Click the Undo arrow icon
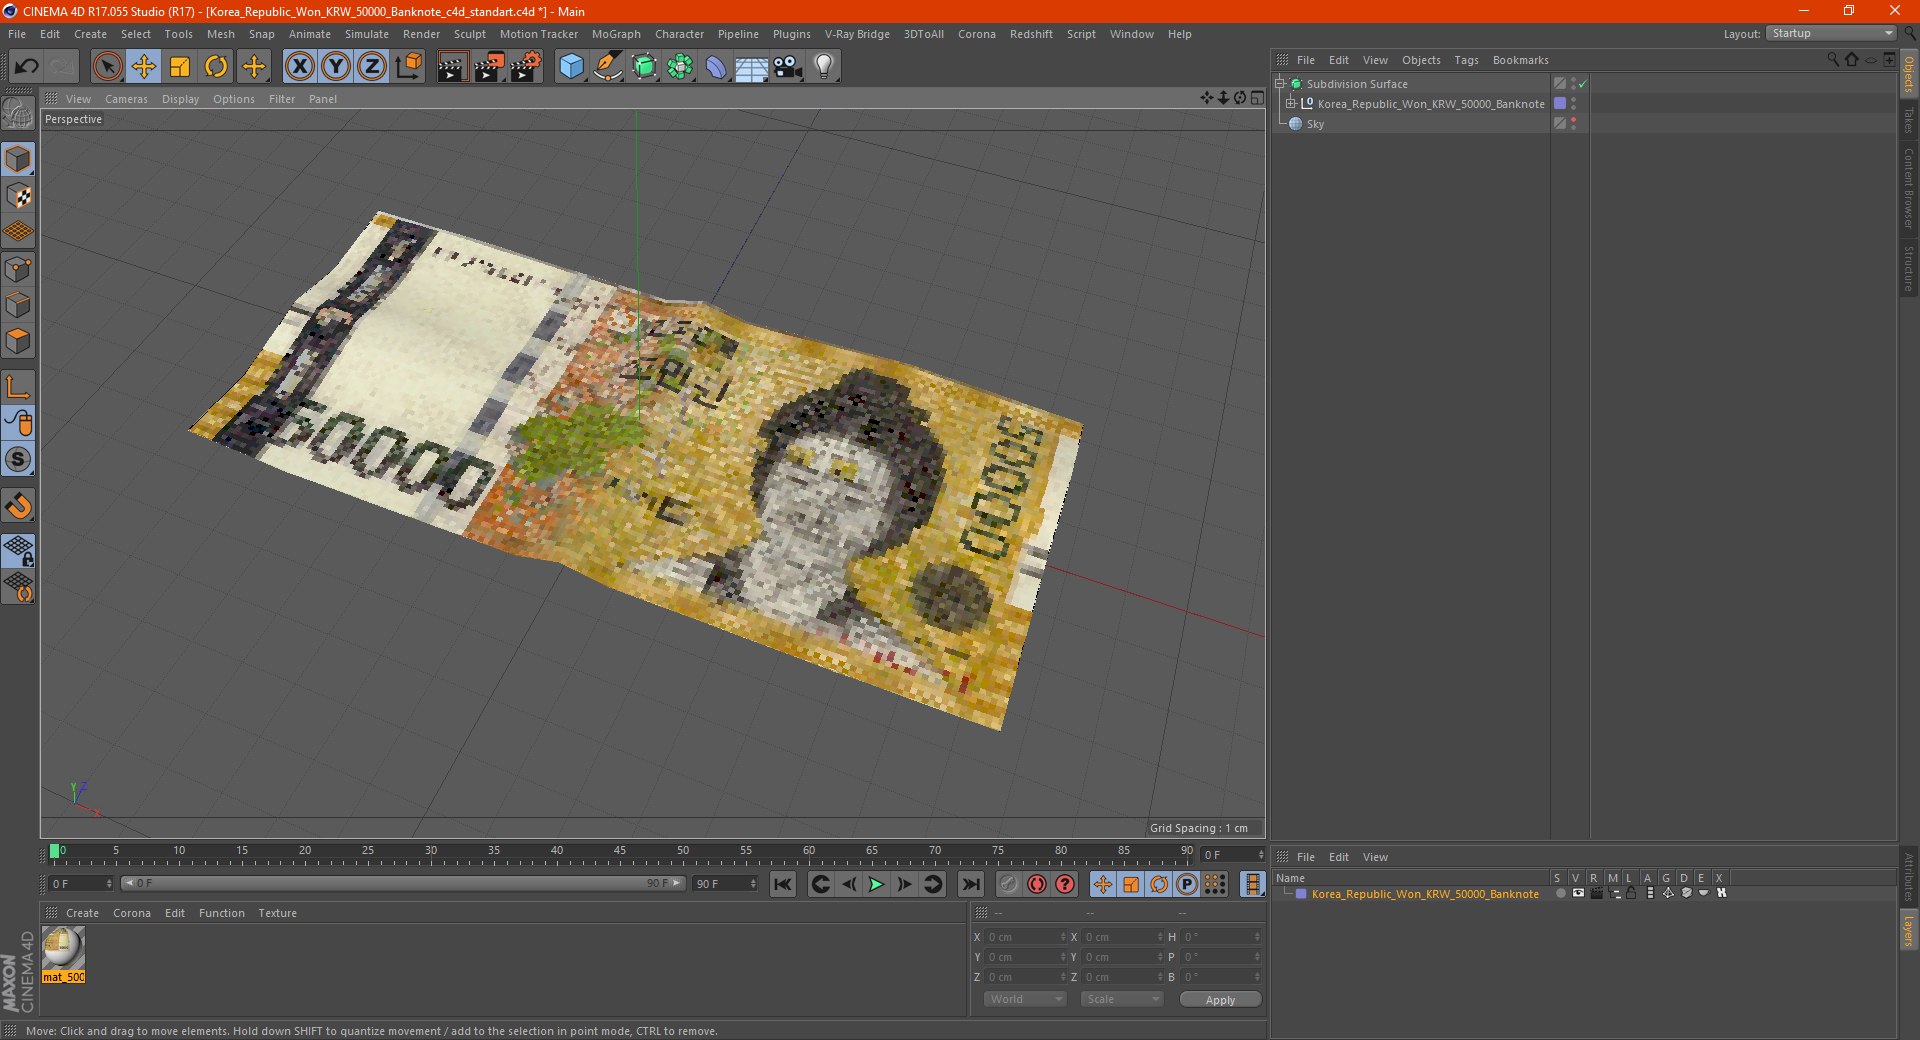Screen dimensions: 1920x1040 [x=27, y=67]
